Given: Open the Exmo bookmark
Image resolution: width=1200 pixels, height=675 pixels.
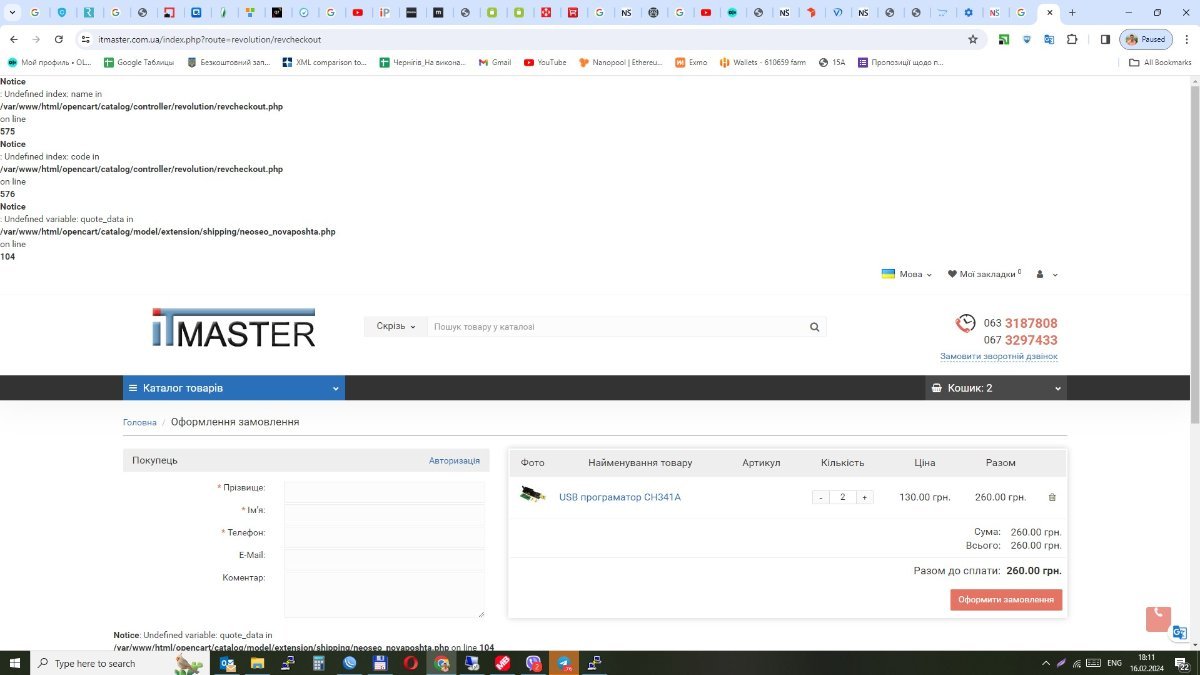Looking at the screenshot, I should coord(691,62).
